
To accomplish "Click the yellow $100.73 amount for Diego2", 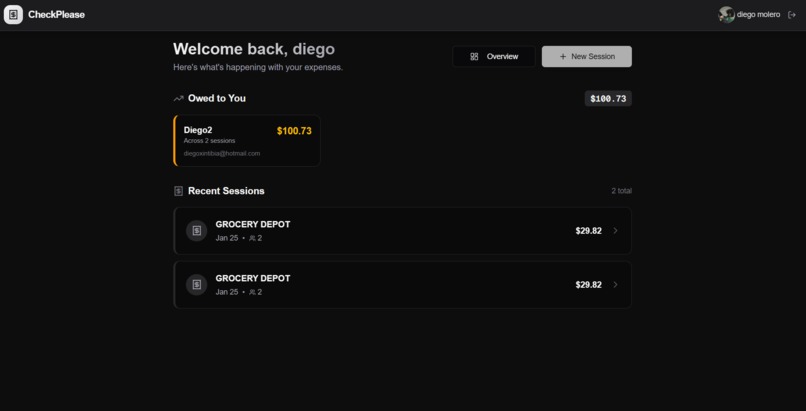I will (x=294, y=131).
